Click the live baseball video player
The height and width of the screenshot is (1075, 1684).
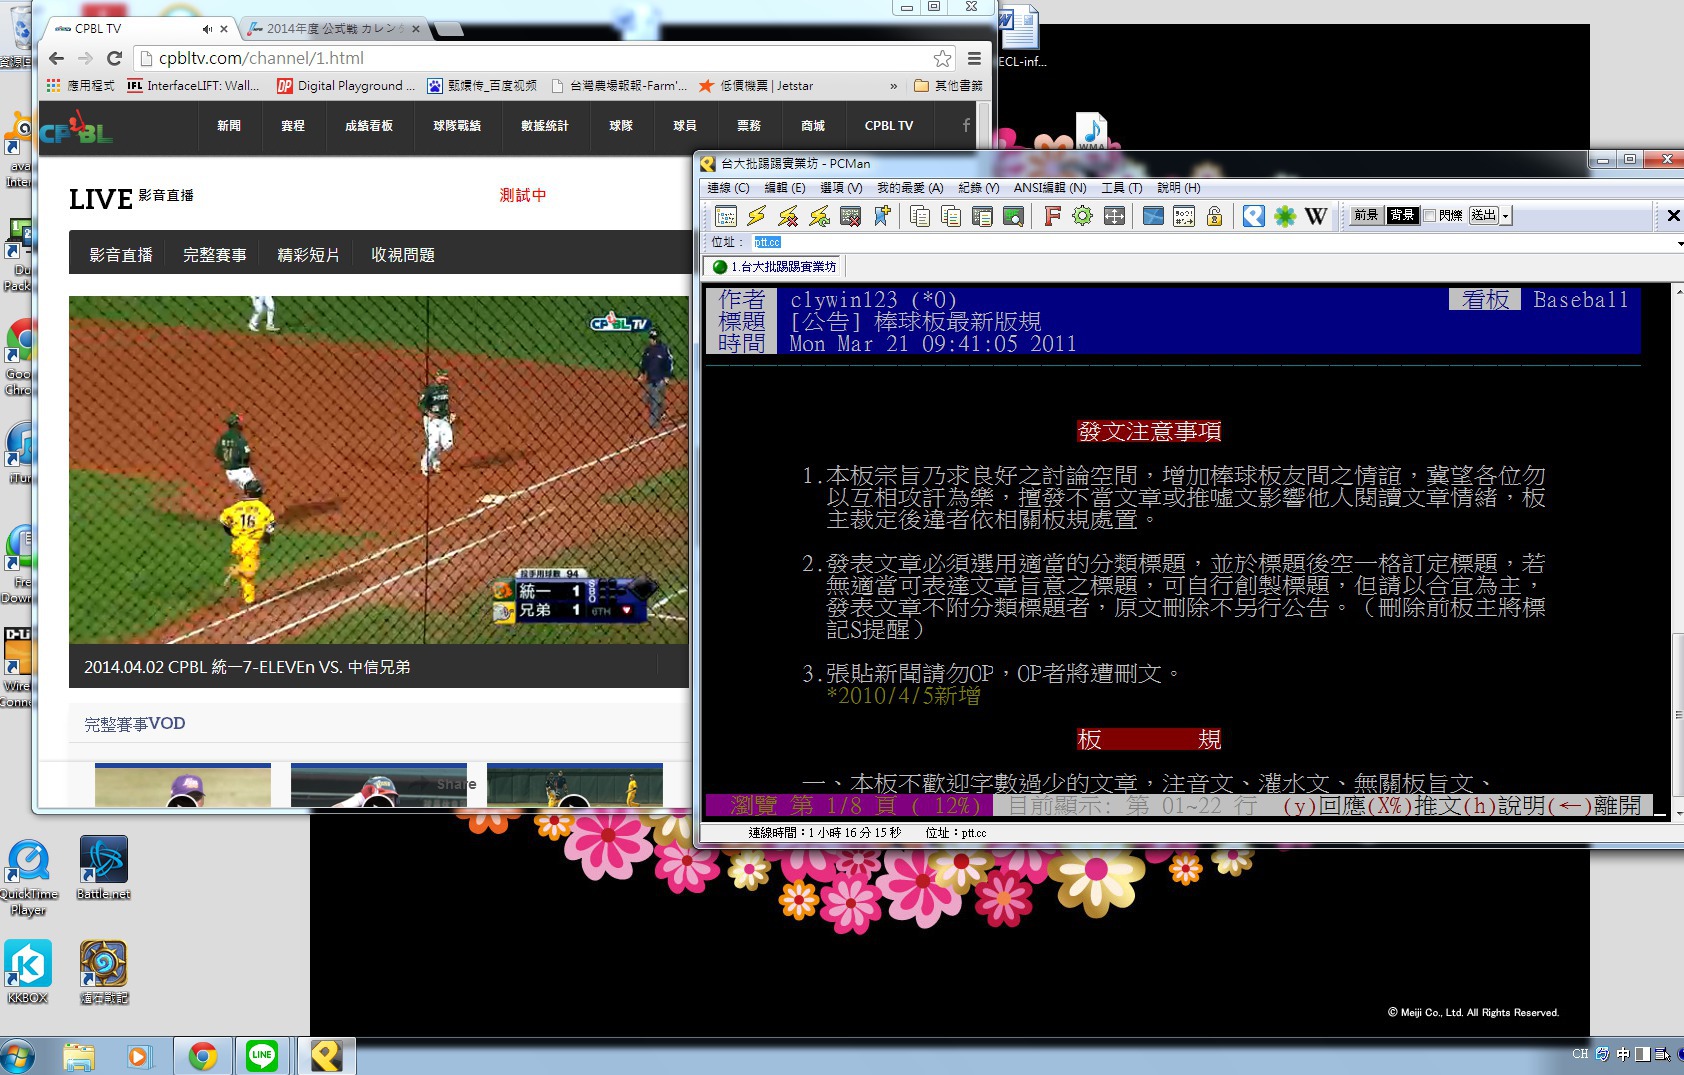(379, 470)
